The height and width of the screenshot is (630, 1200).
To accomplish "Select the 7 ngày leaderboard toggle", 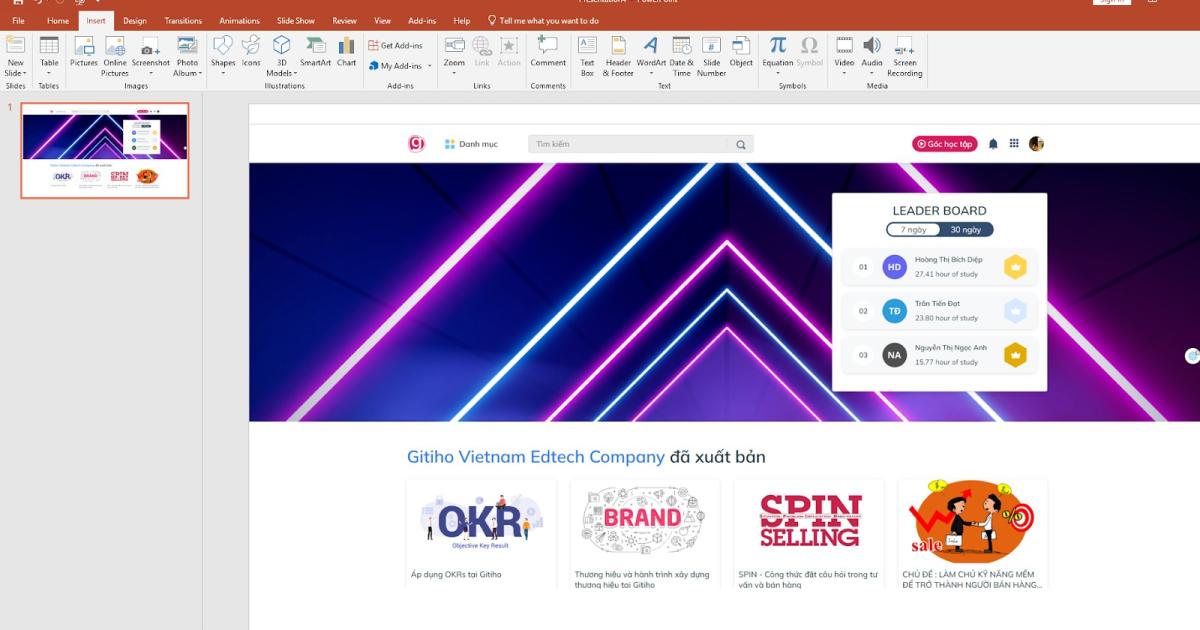I will (x=913, y=230).
